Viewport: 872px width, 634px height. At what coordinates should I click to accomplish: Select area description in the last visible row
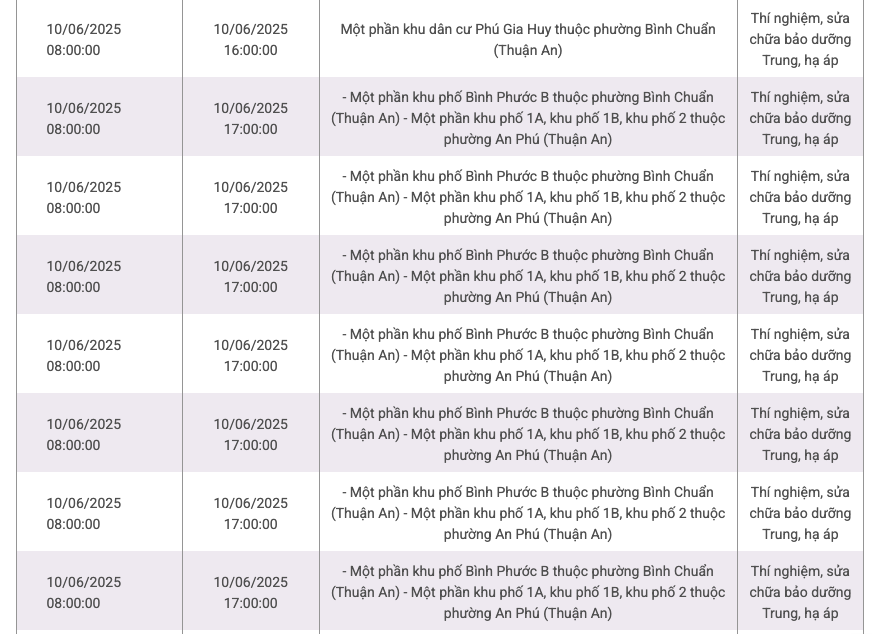528,592
